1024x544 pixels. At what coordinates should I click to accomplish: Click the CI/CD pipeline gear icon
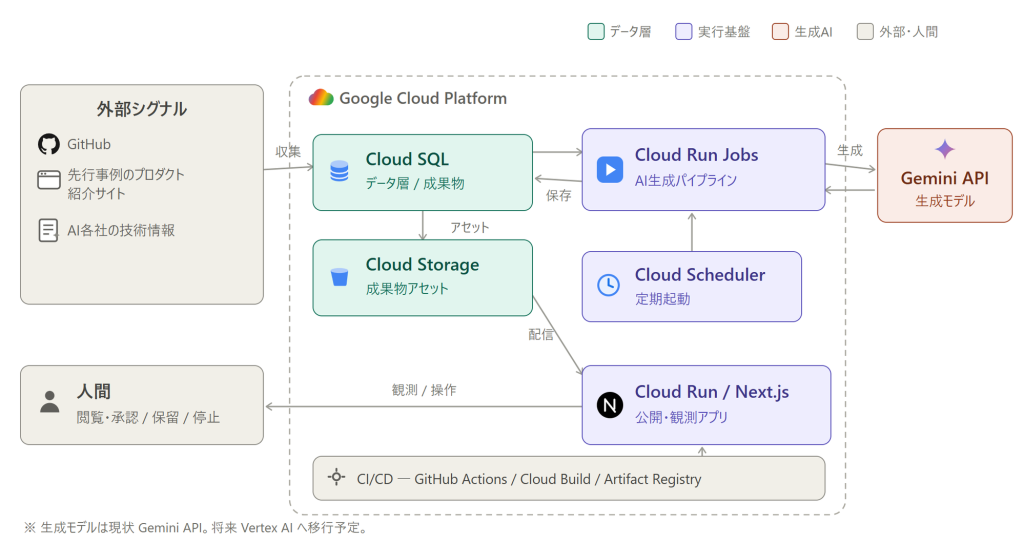pos(336,477)
